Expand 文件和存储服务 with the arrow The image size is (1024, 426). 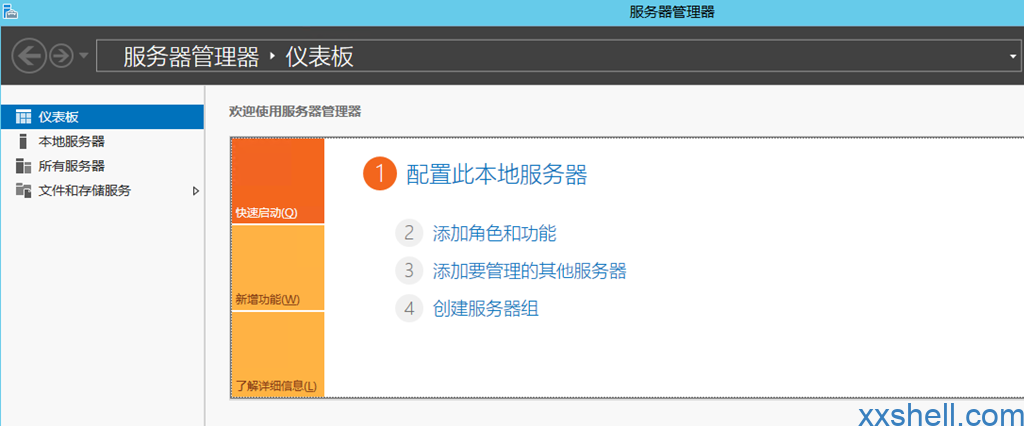195,191
